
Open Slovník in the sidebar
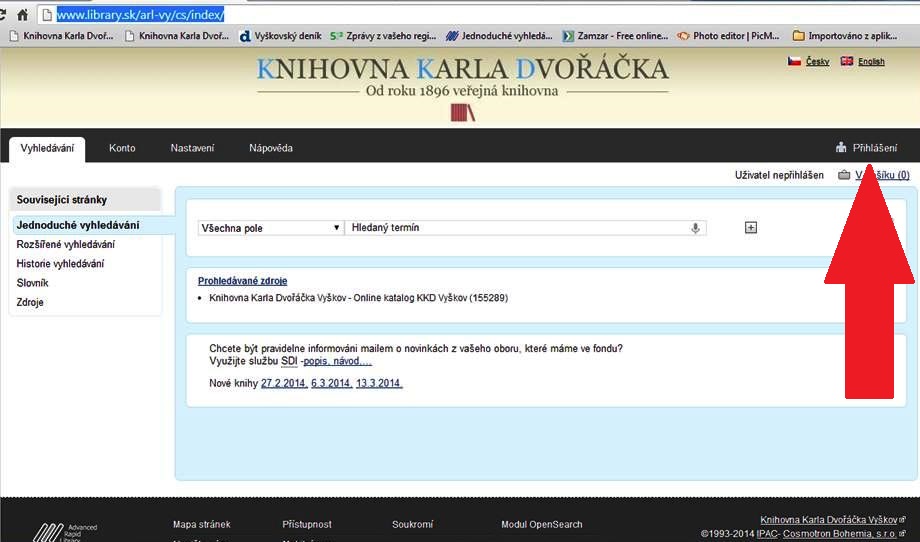pyautogui.click(x=32, y=283)
